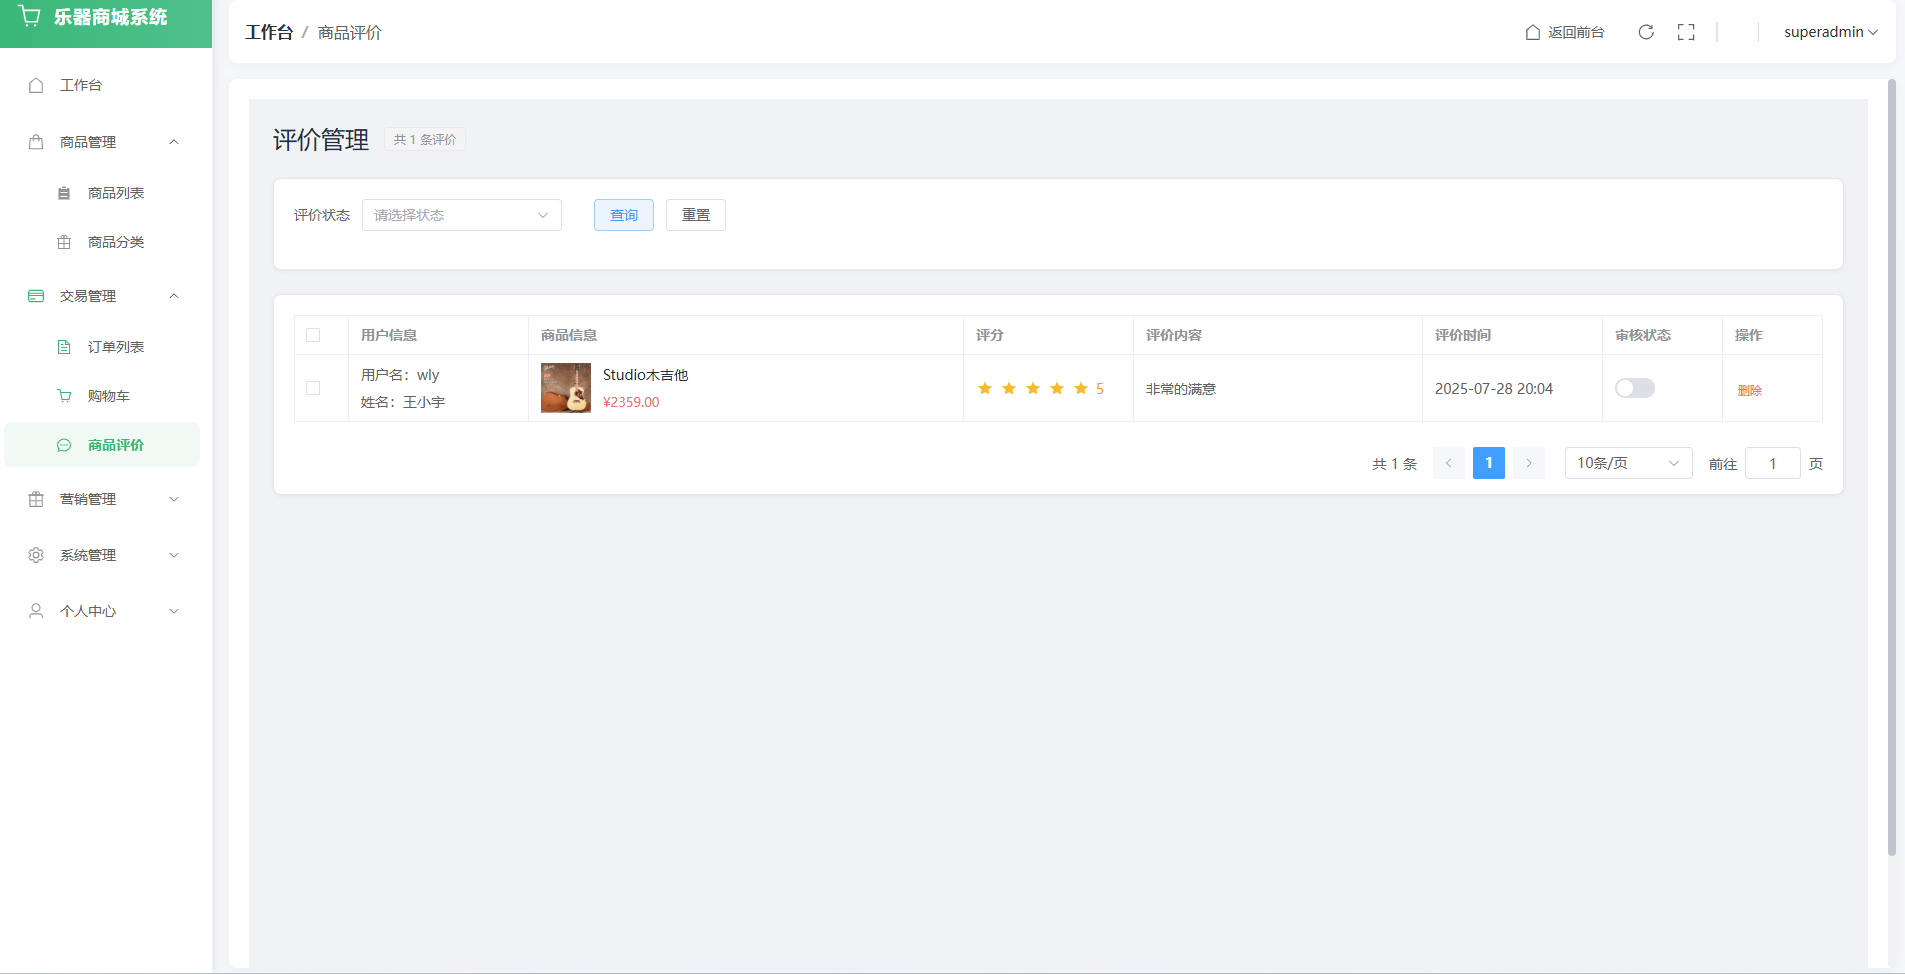Click the 删除 link in the review row

1749,390
